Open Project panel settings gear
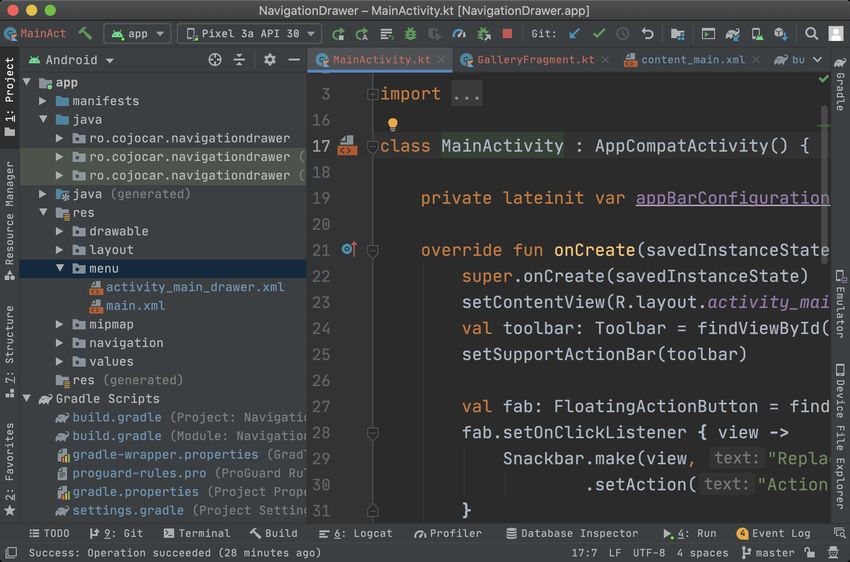850x562 pixels. (x=269, y=60)
